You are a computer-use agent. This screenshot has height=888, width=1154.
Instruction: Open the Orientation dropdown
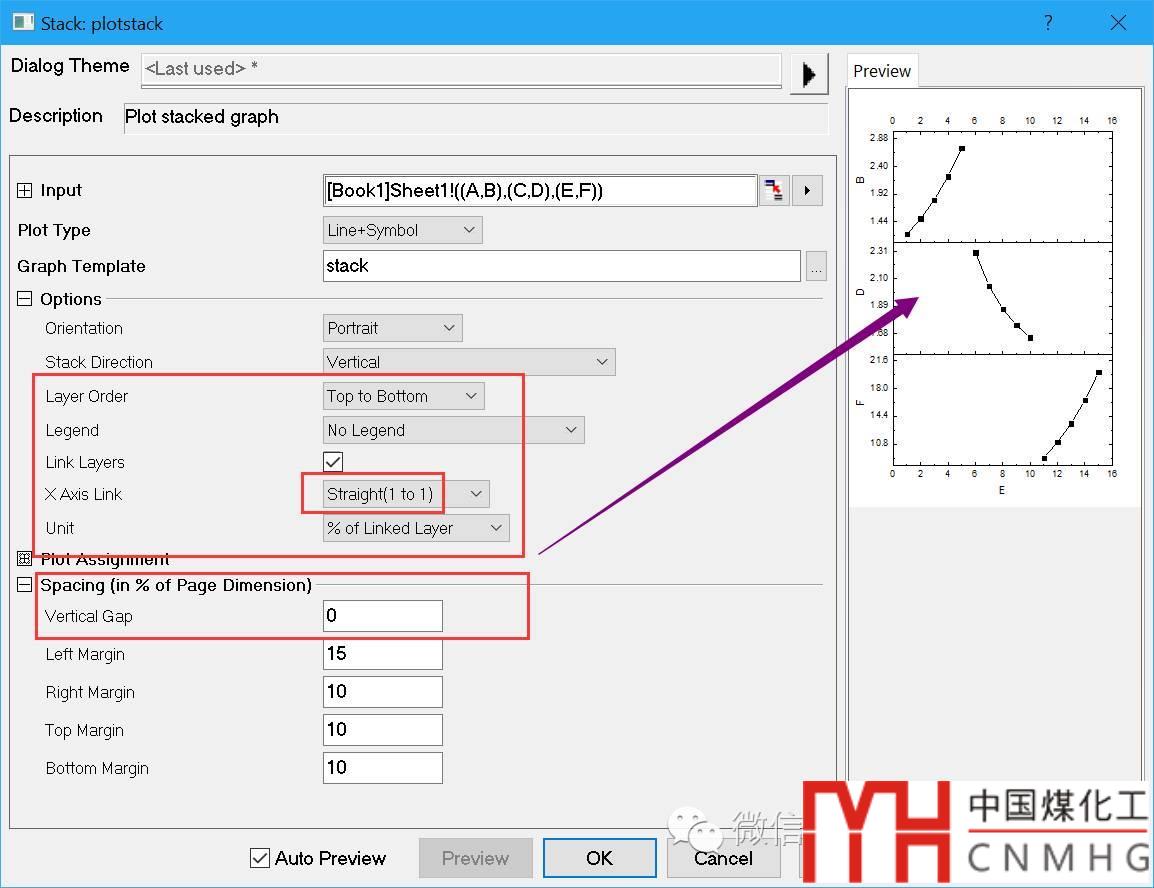point(392,328)
